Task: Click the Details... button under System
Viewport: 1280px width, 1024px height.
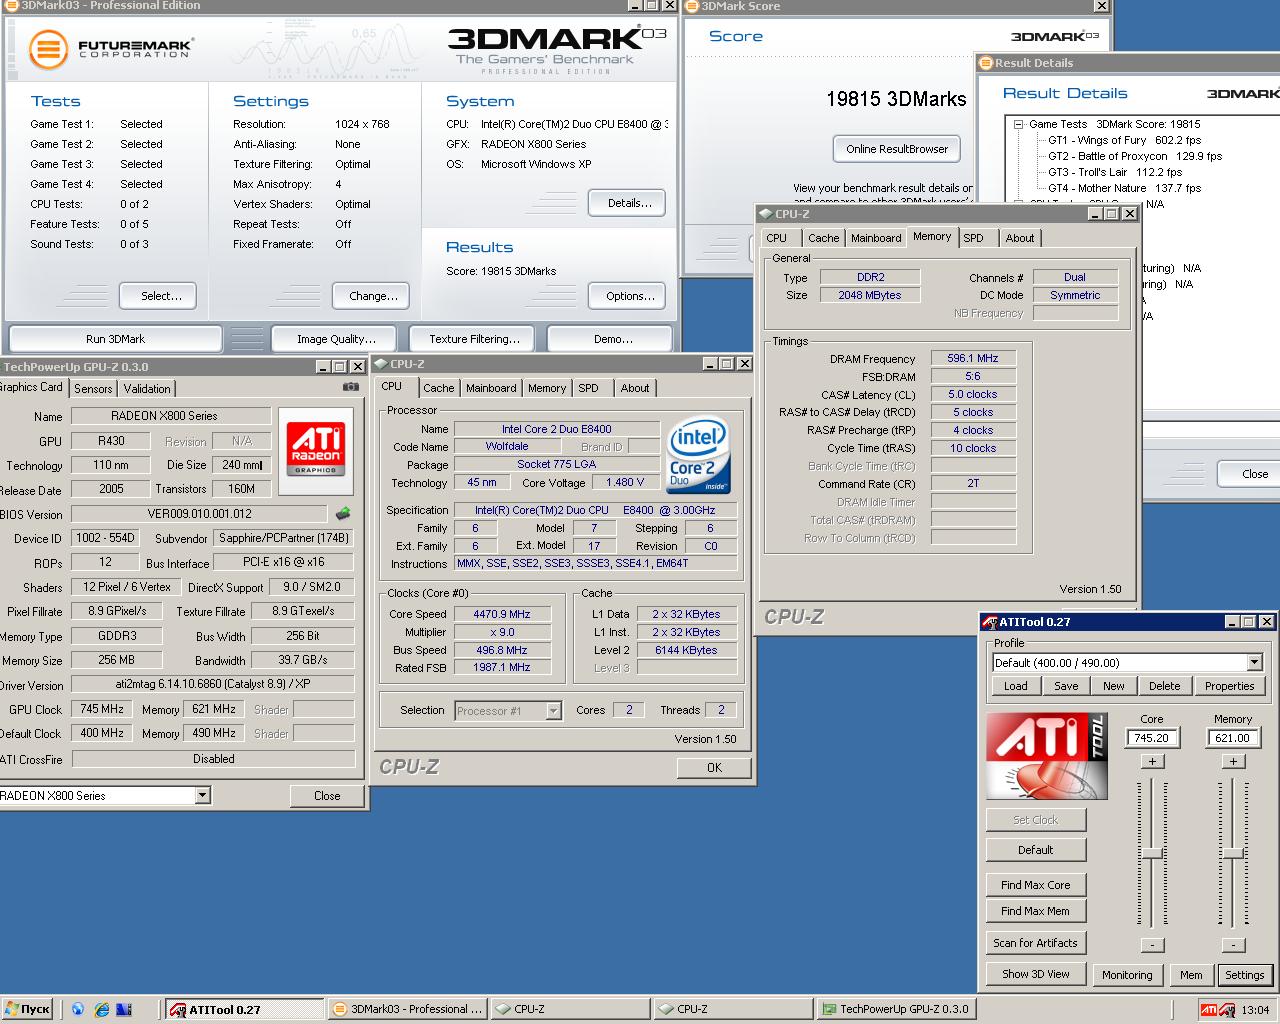Action: tap(629, 203)
